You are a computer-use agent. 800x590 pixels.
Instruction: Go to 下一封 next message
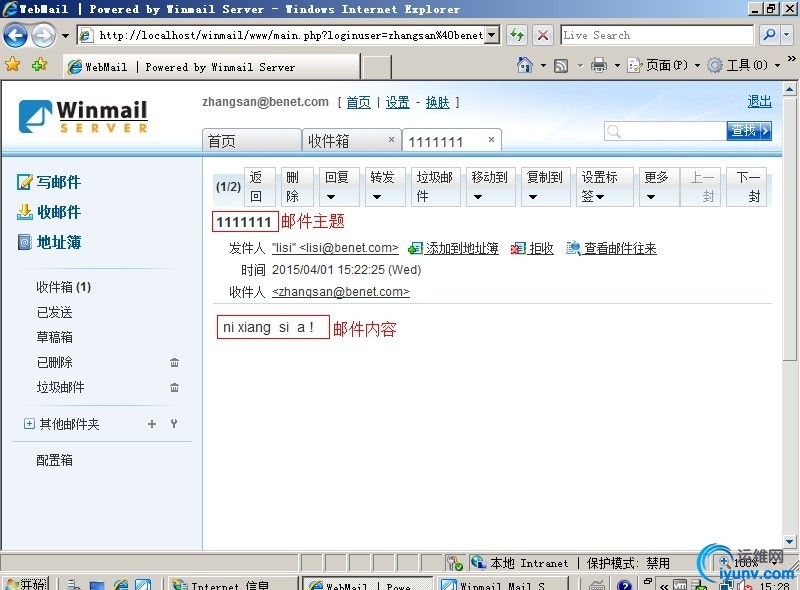pyautogui.click(x=748, y=187)
